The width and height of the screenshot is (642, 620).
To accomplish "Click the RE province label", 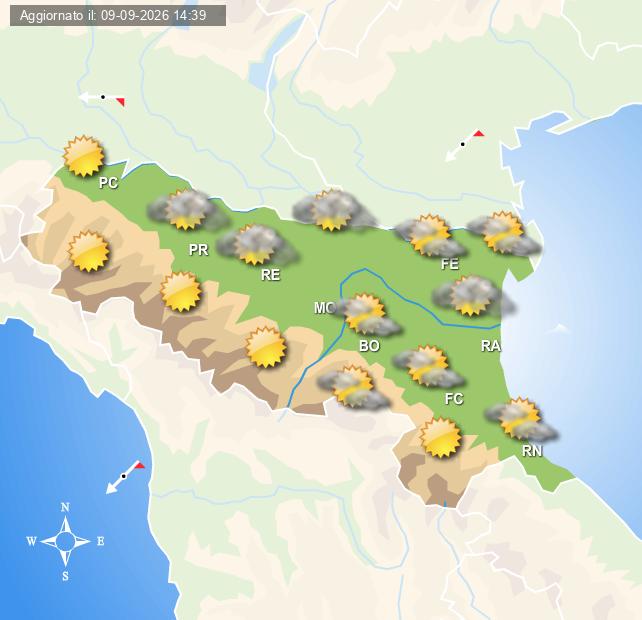I will tap(271, 275).
